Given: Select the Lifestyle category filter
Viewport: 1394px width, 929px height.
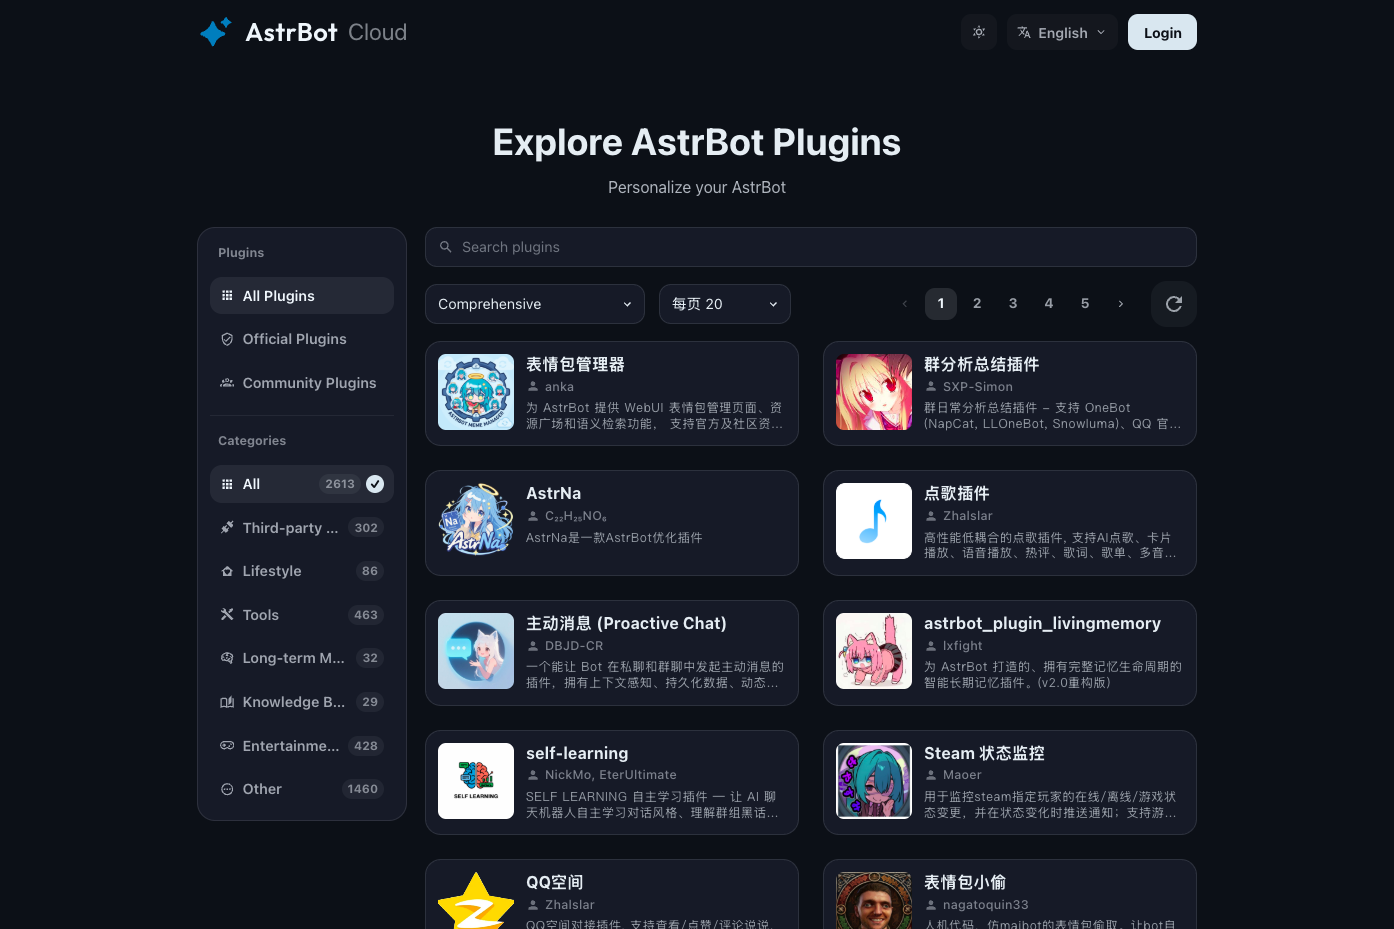Looking at the screenshot, I should 302,571.
